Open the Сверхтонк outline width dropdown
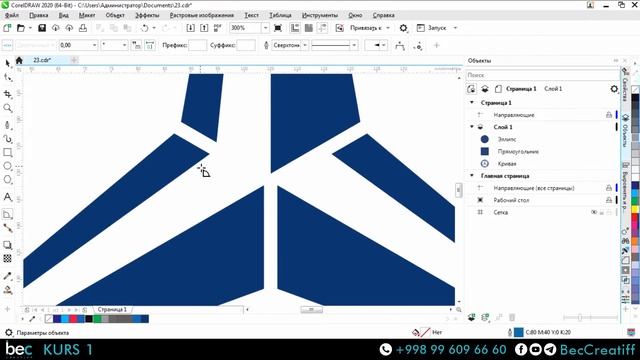This screenshot has width=640, height=360. point(305,45)
